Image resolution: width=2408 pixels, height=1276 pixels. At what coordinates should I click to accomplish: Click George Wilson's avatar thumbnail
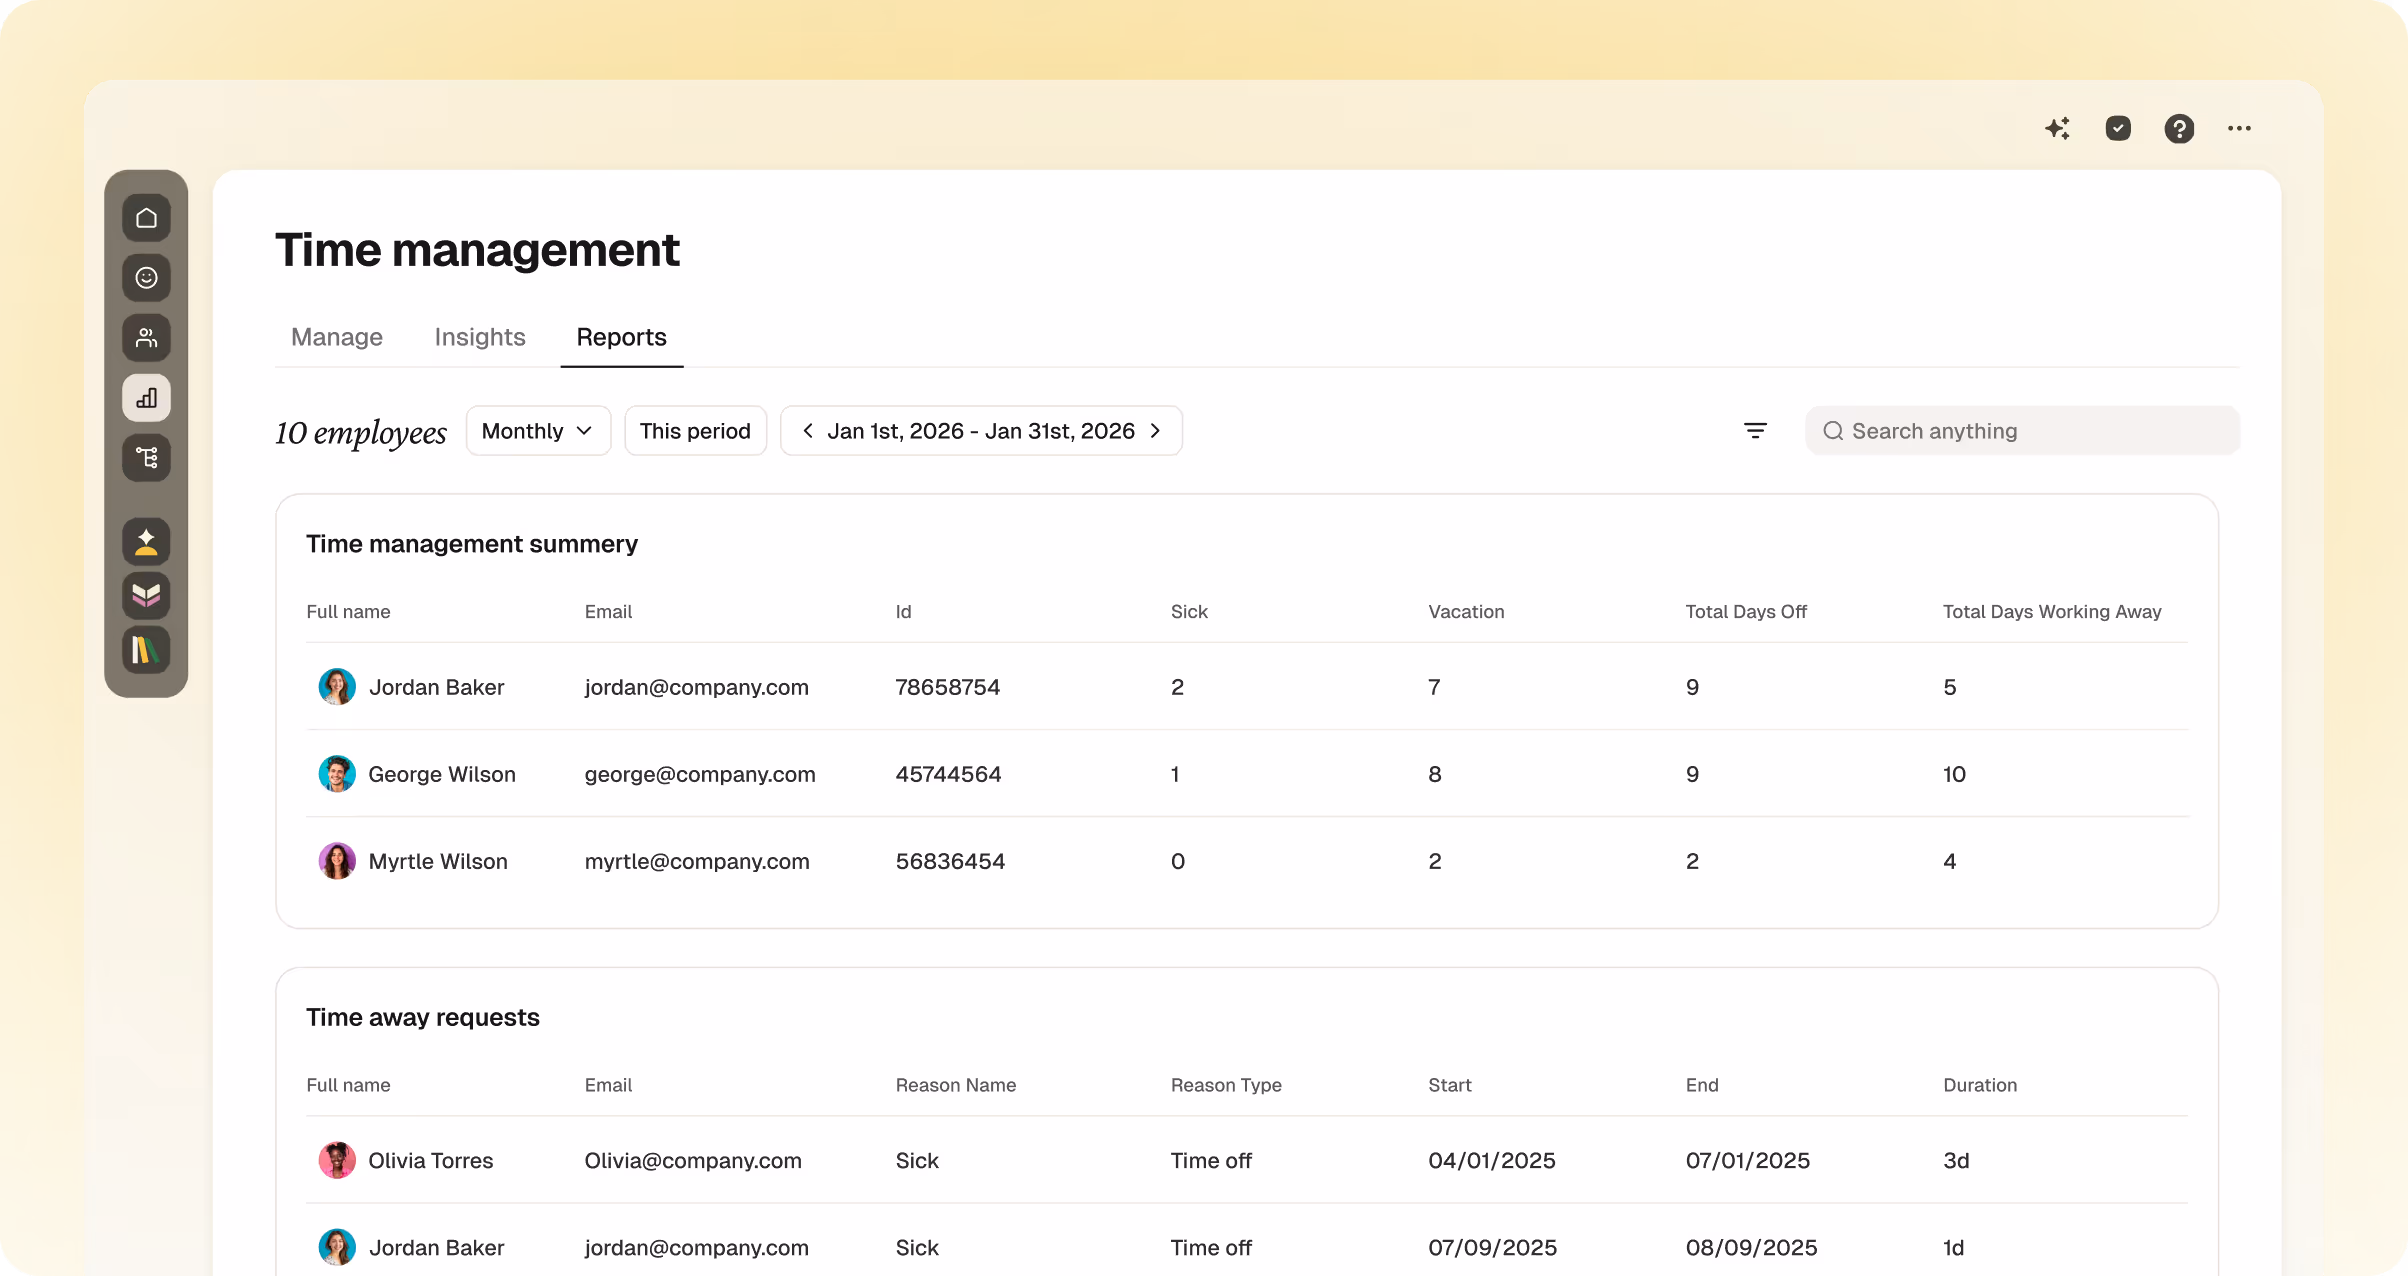[x=337, y=774]
